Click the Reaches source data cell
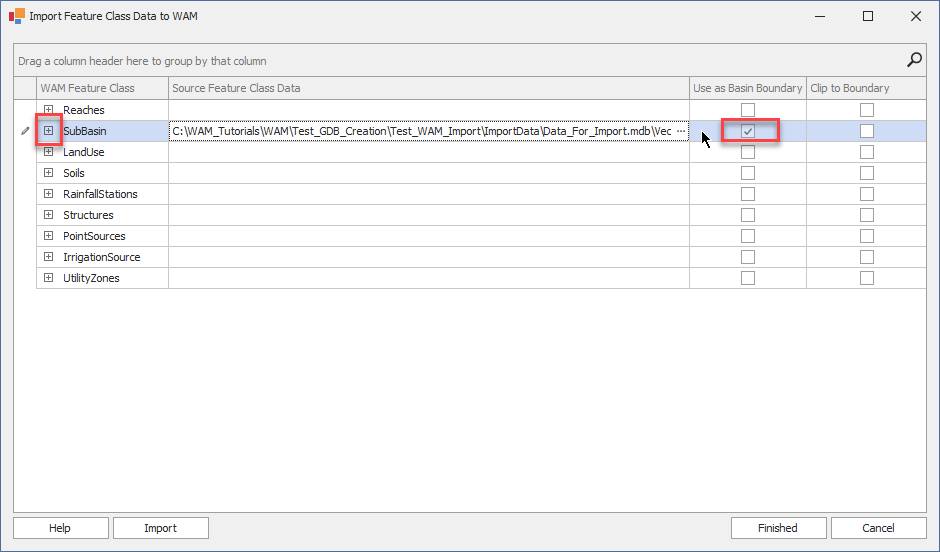The width and height of the screenshot is (940, 552). tap(429, 110)
